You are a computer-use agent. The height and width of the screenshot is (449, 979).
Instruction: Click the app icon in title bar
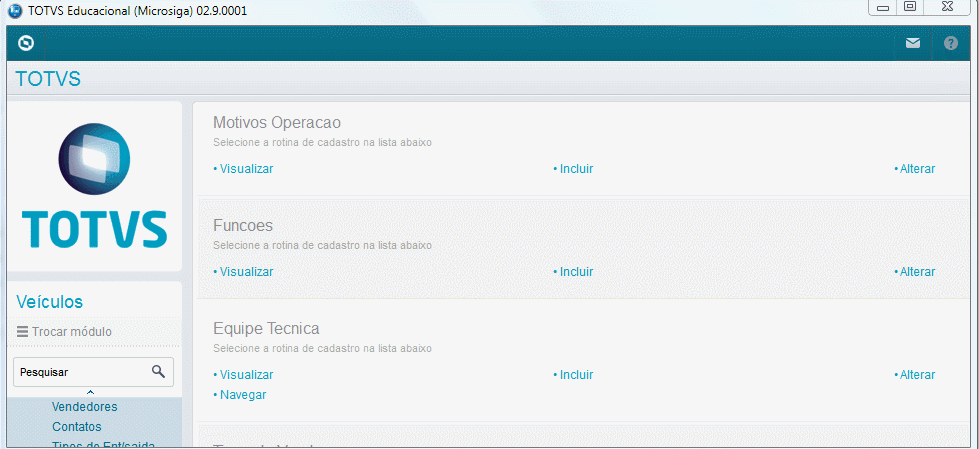13,11
